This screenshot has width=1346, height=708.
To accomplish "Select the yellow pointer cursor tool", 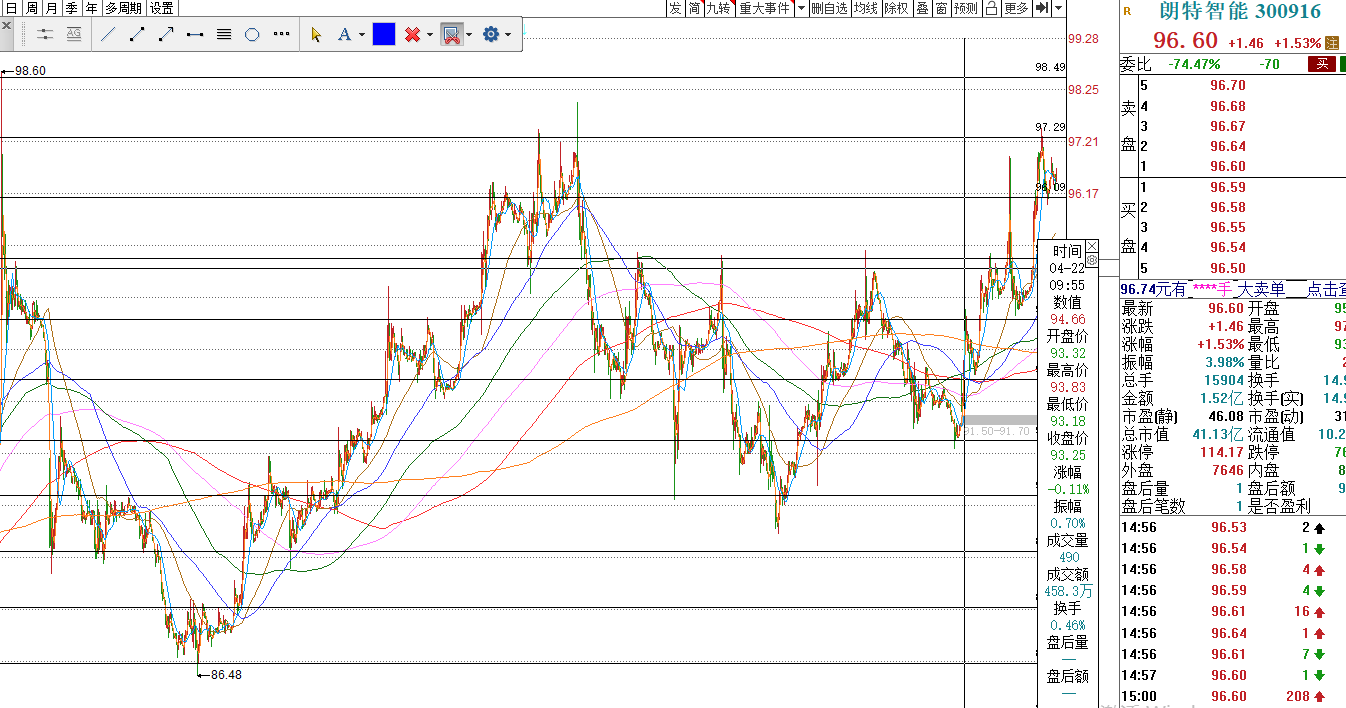I will pos(317,34).
